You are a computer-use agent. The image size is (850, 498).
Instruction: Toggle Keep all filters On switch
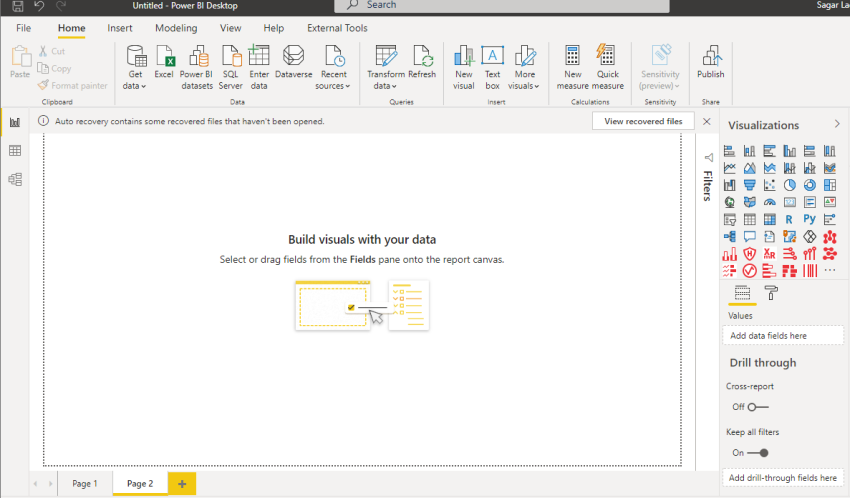pyautogui.click(x=758, y=453)
